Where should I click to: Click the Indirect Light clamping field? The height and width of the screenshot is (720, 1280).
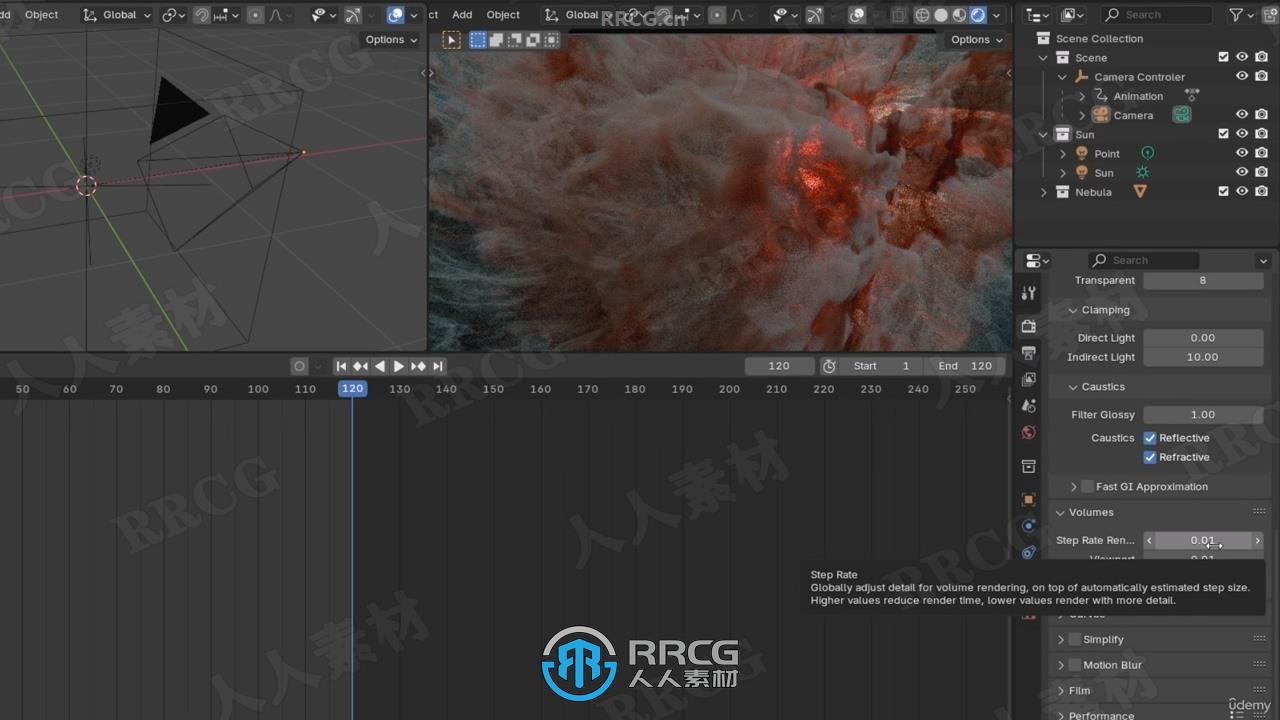click(x=1203, y=357)
